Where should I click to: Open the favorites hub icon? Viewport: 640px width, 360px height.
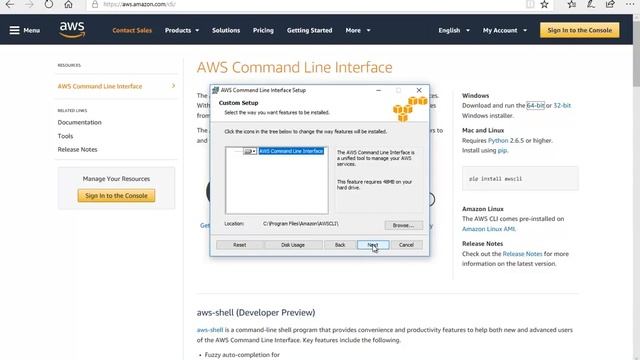(x=571, y=4)
